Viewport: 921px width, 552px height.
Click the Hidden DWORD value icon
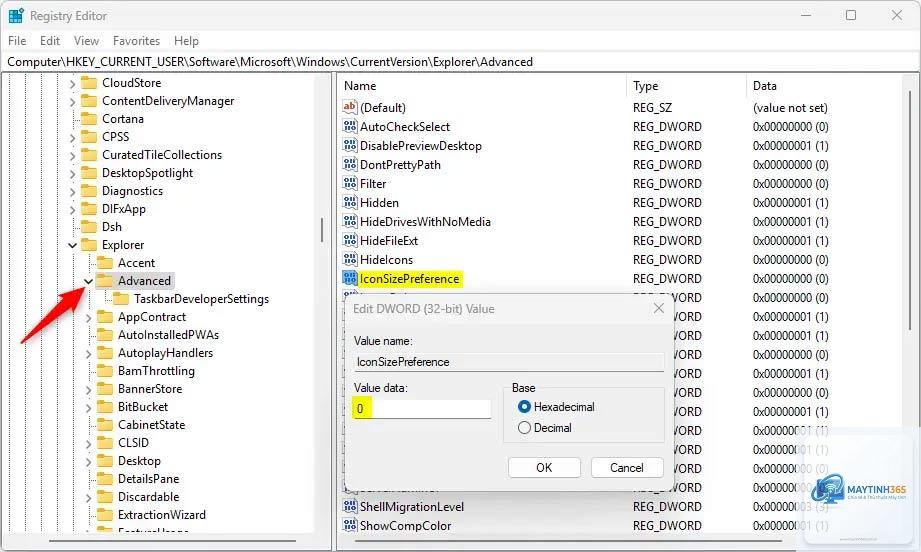(349, 202)
